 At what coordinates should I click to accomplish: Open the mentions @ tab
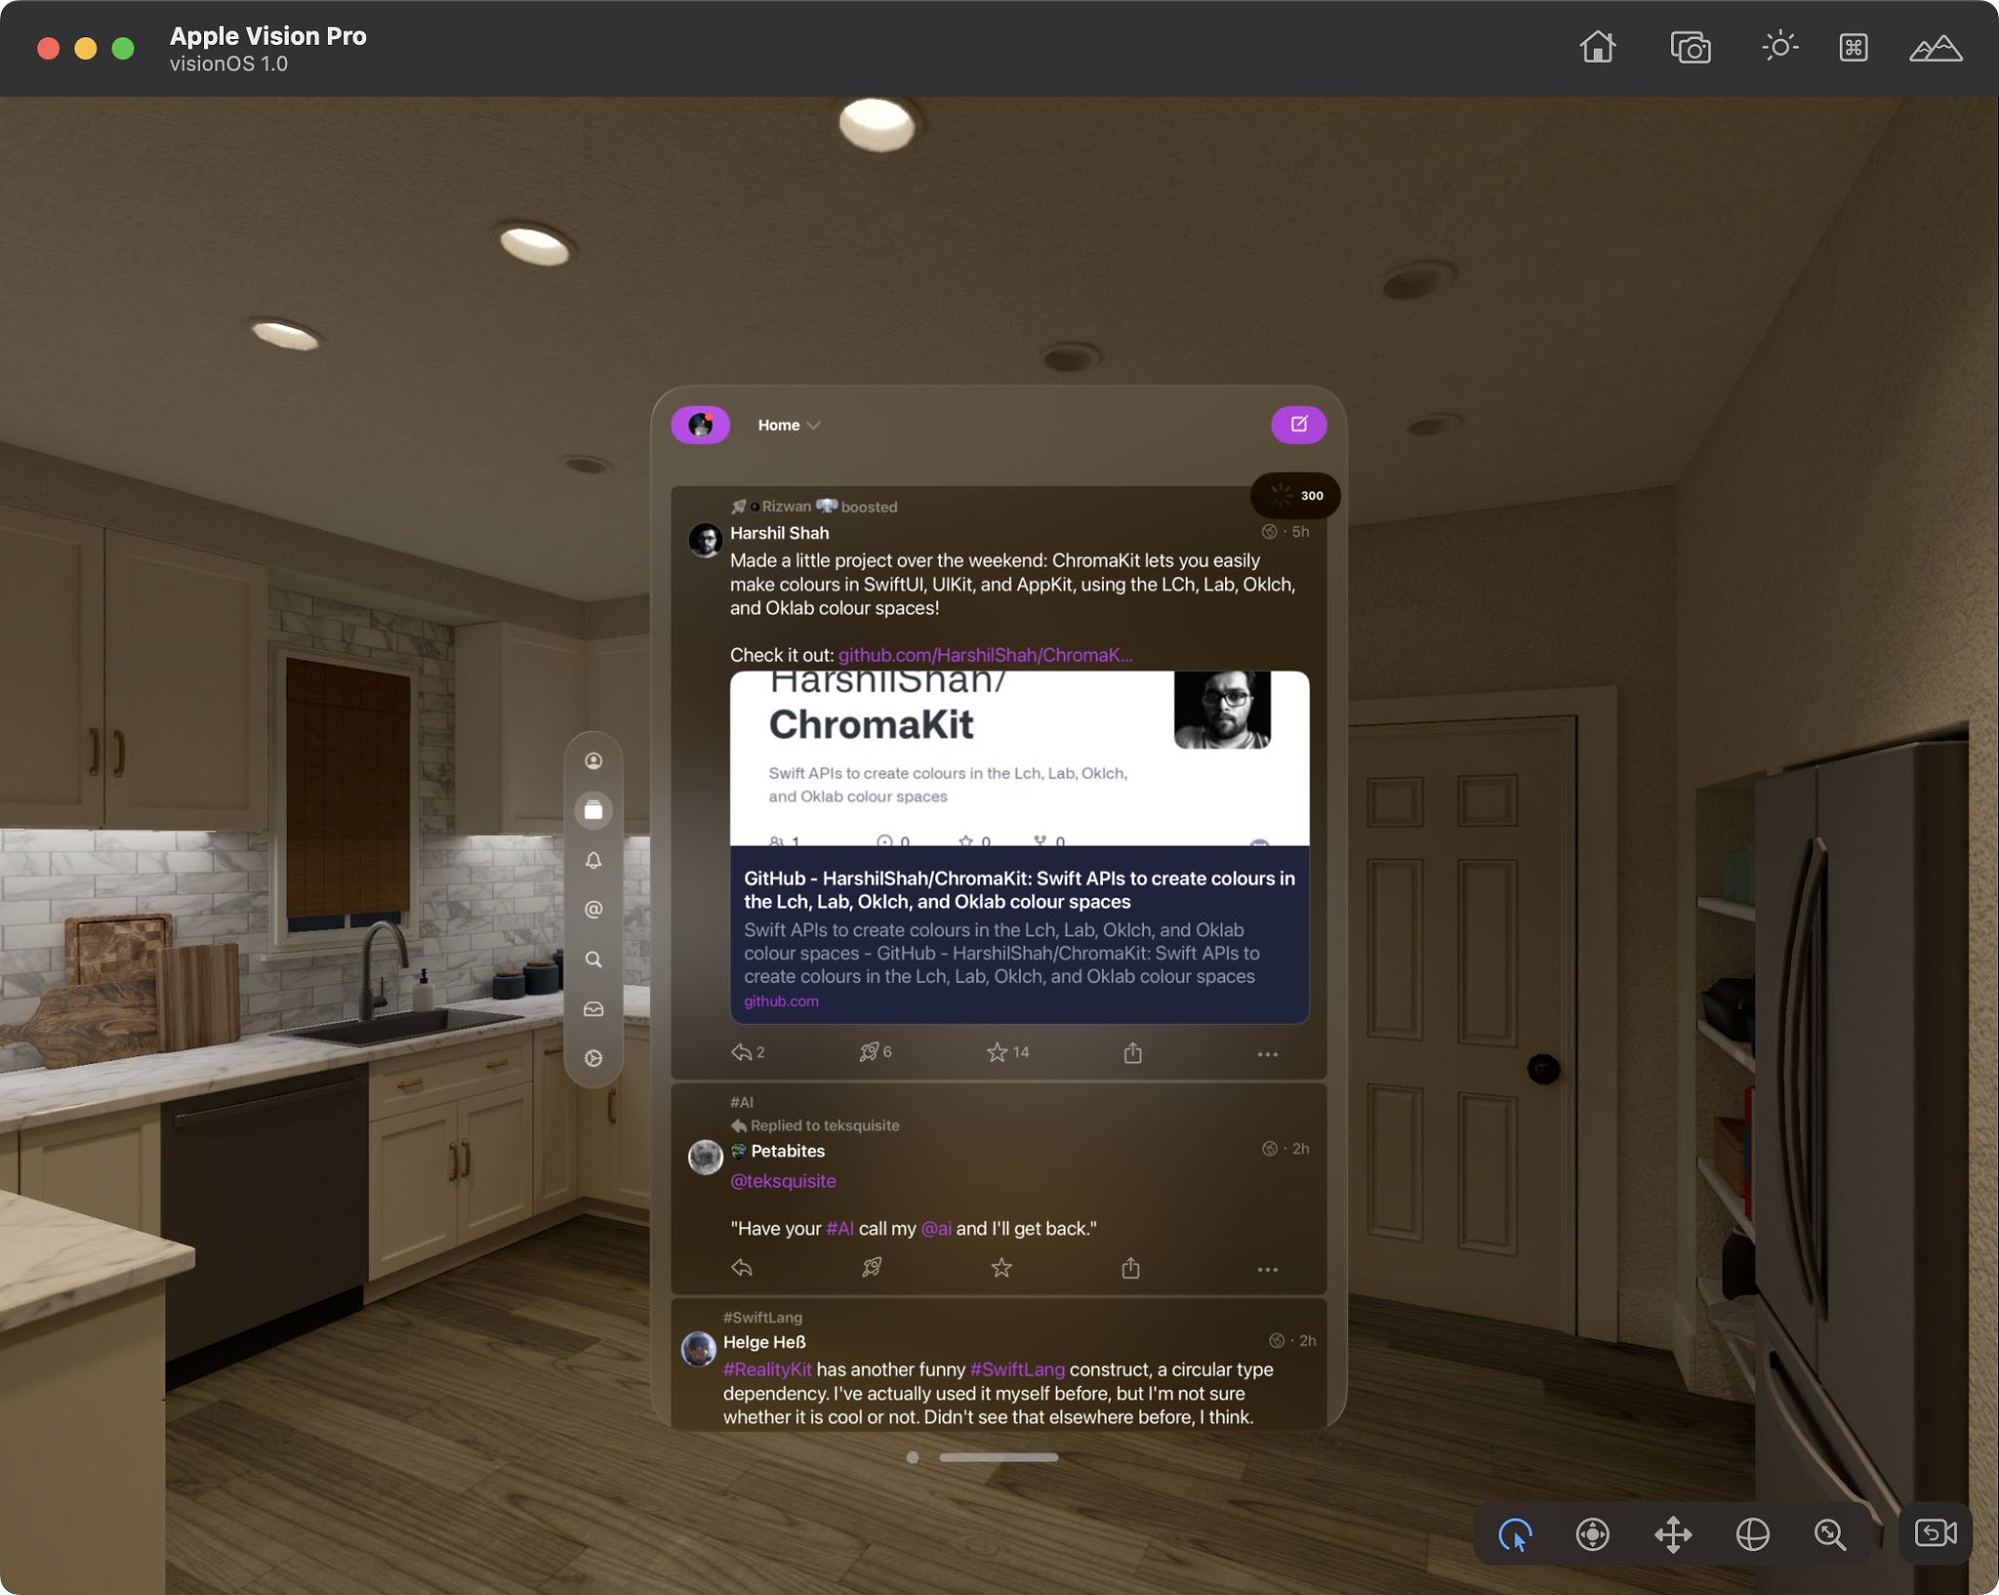tap(593, 909)
